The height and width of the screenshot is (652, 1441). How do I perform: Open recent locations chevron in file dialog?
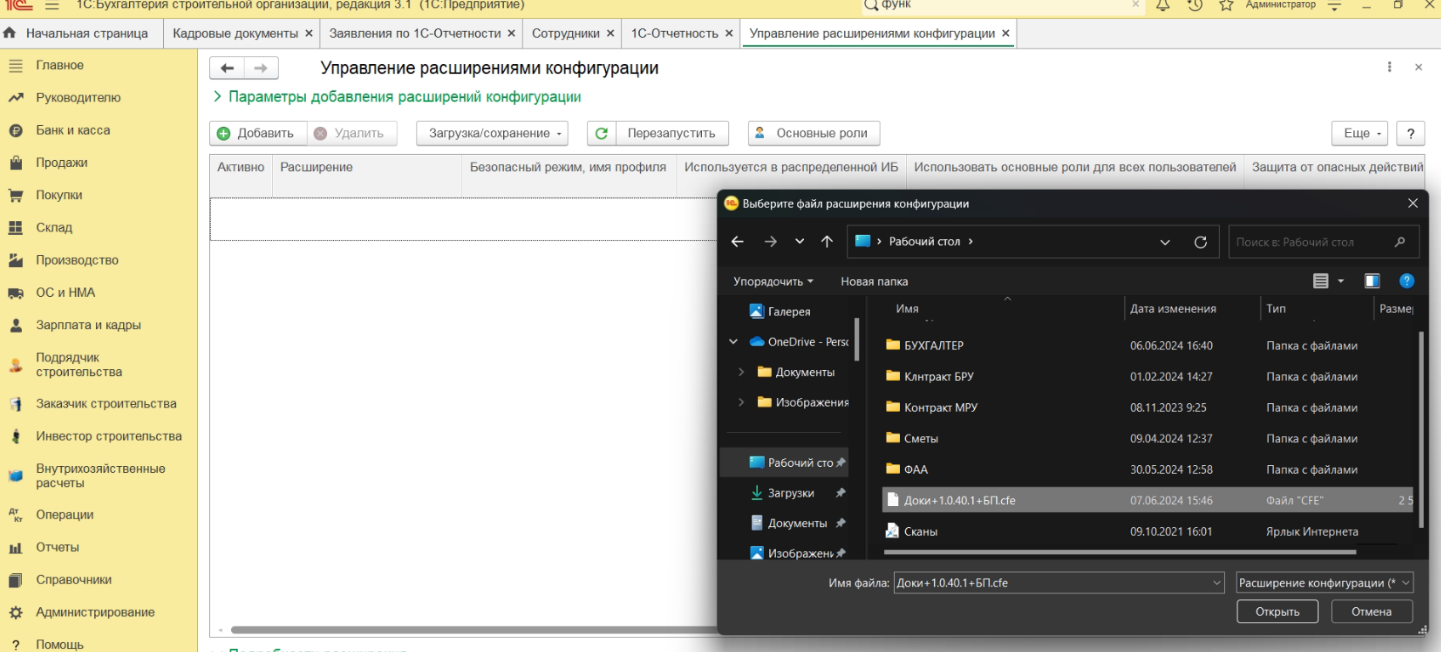click(x=799, y=242)
